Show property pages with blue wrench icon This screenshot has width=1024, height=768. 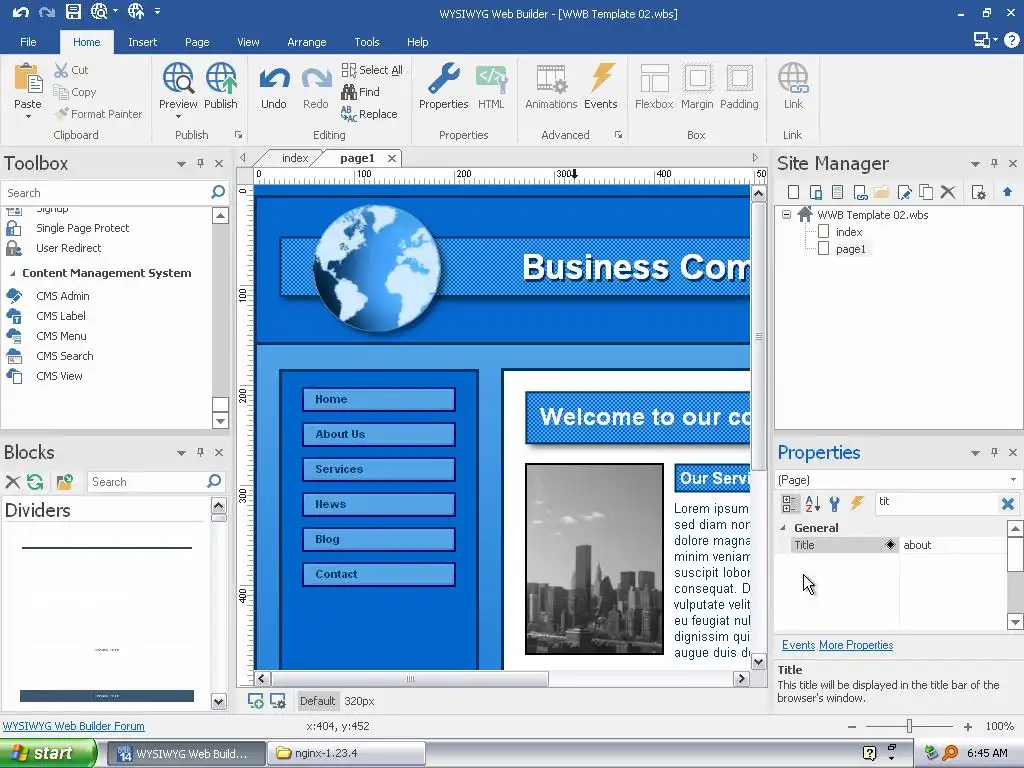point(834,504)
